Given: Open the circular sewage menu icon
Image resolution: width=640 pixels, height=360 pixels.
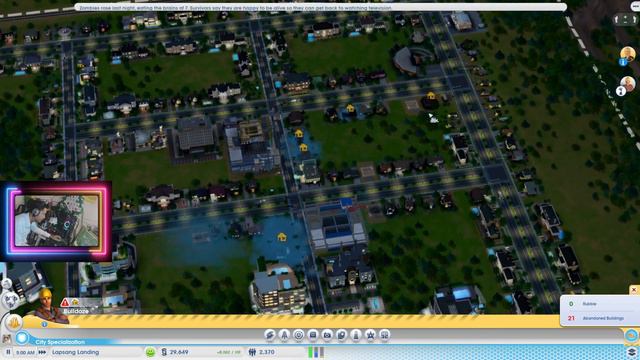Looking at the screenshot, I should point(299,335).
